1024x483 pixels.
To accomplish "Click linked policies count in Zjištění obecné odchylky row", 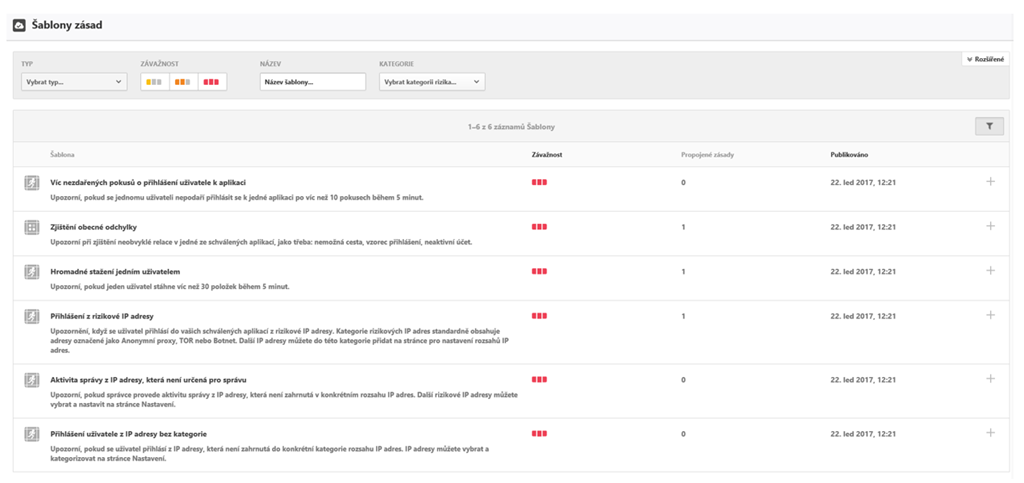I will (683, 226).
